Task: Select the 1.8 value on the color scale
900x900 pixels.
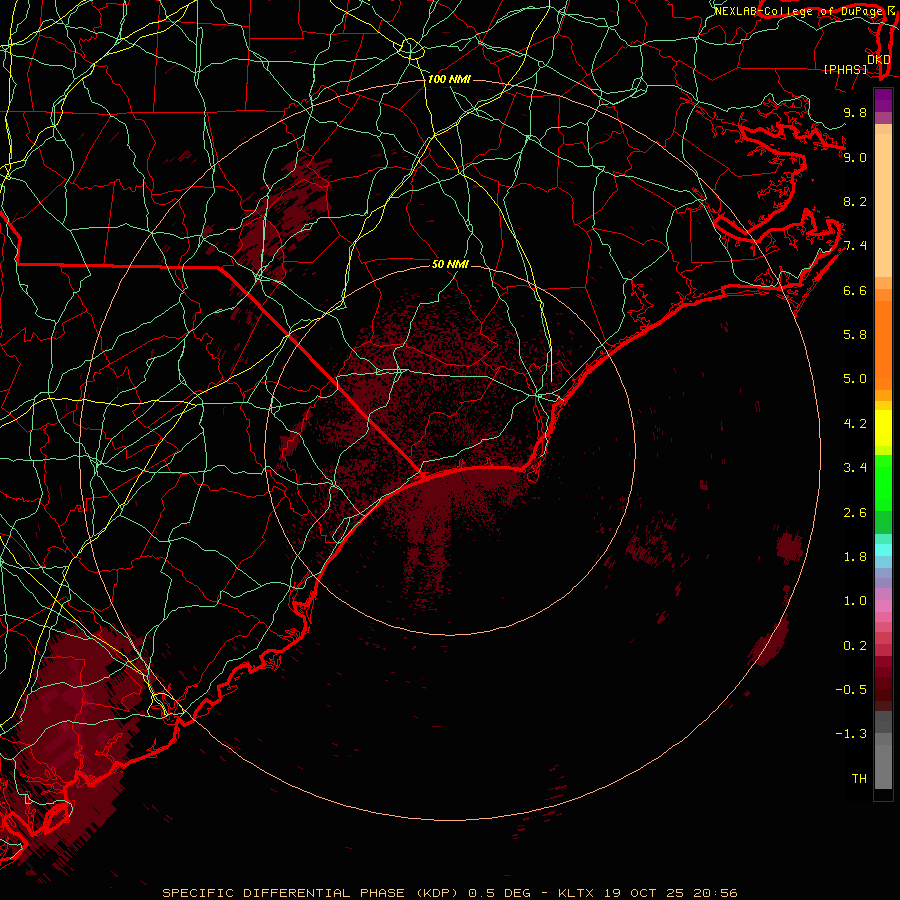Action: coord(855,557)
